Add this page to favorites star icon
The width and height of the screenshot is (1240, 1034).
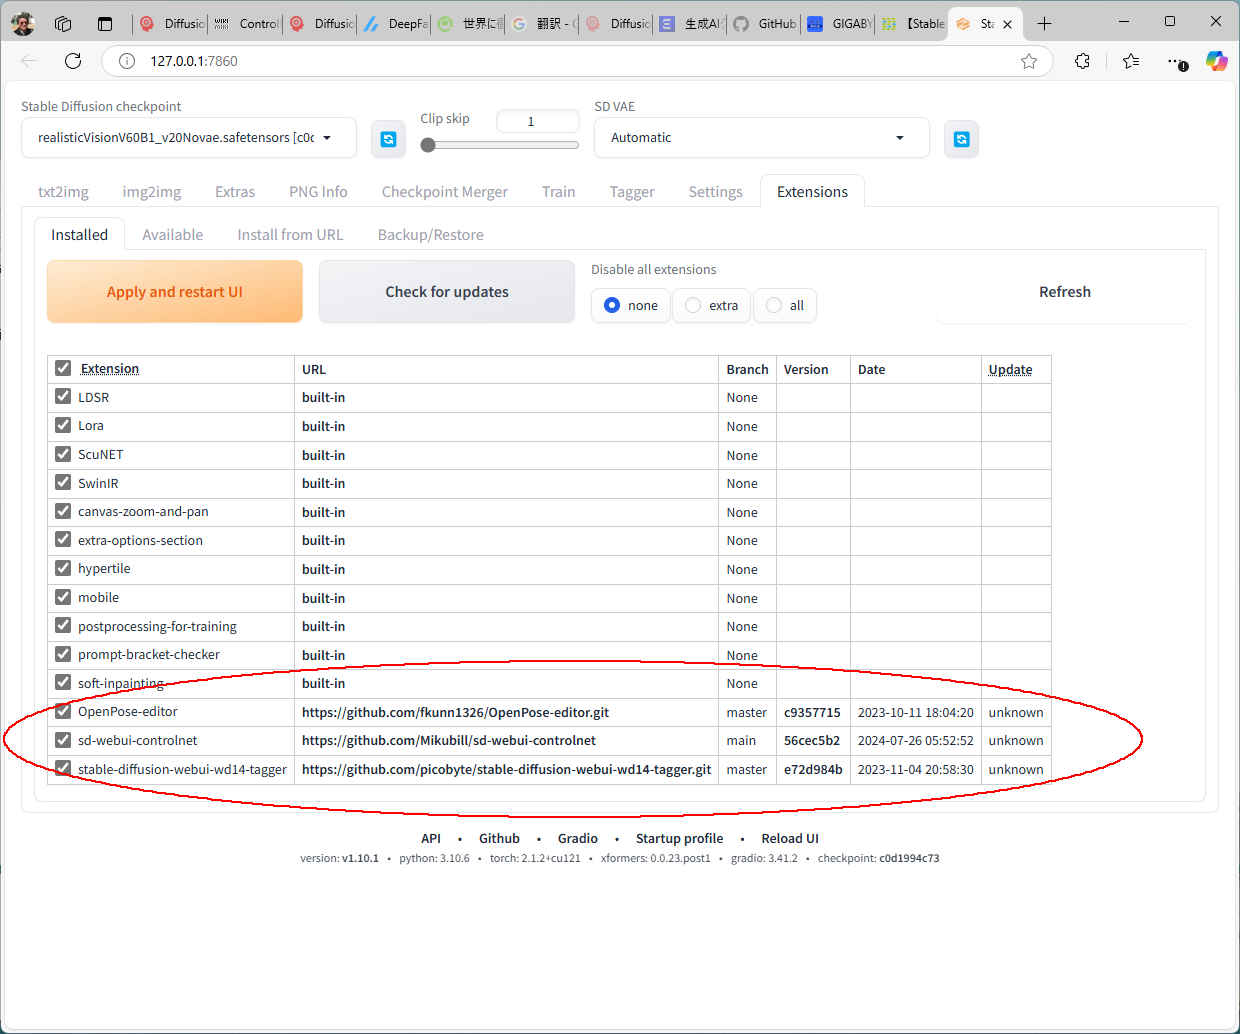pos(1029,61)
